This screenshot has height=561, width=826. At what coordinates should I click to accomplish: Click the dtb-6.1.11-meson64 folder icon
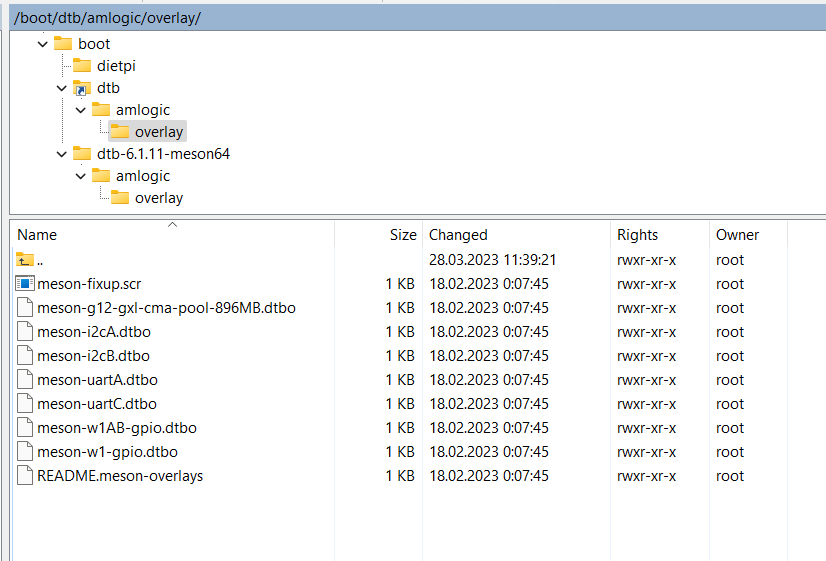point(82,154)
